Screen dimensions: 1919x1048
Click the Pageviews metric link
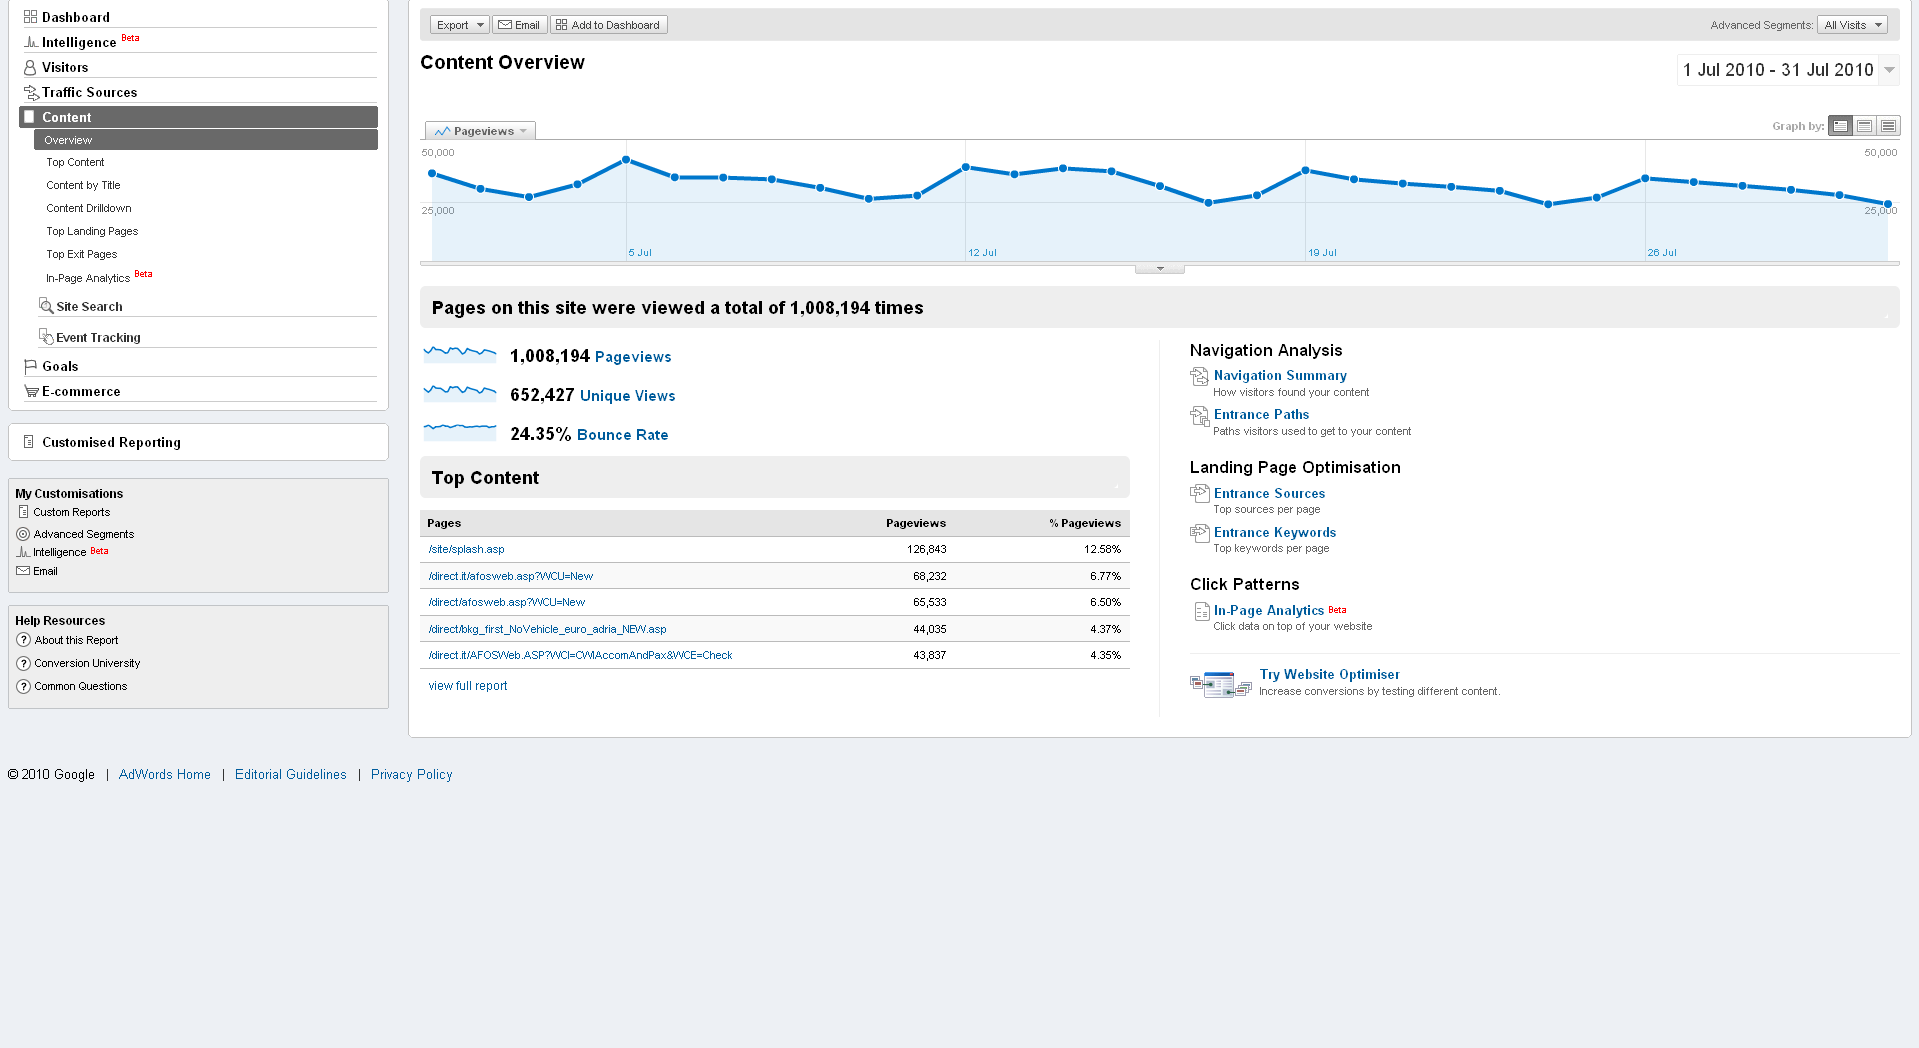pyautogui.click(x=633, y=357)
